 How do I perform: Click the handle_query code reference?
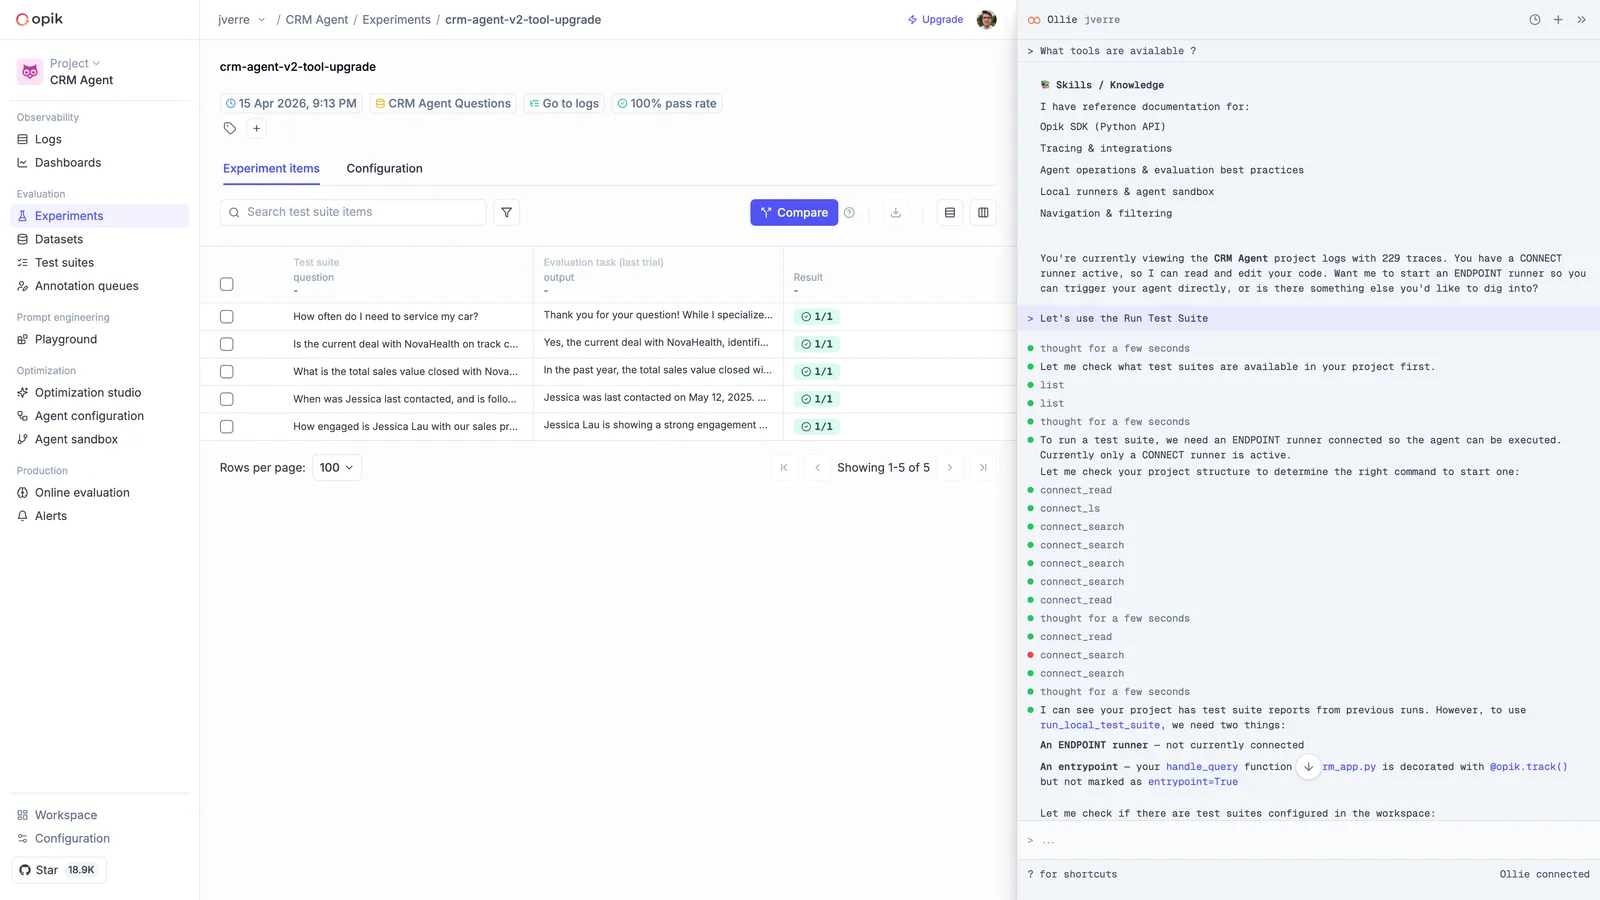1202,767
